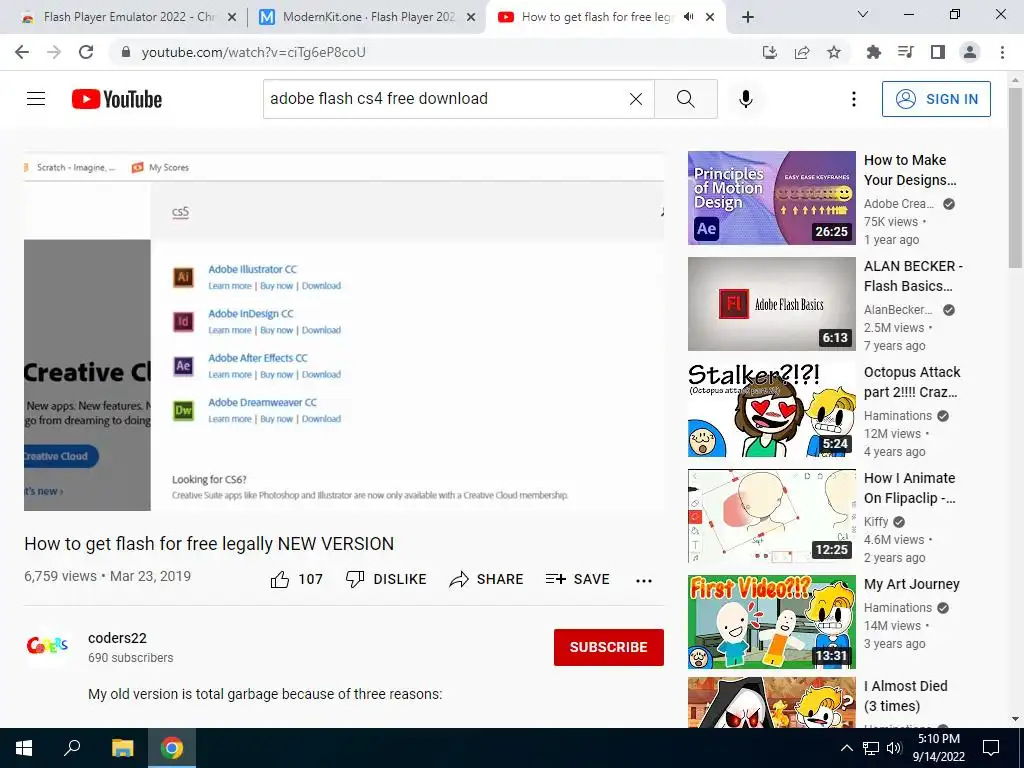This screenshot has height=768, width=1024.
Task: Select the How to get flash tab
Action: coord(596,17)
